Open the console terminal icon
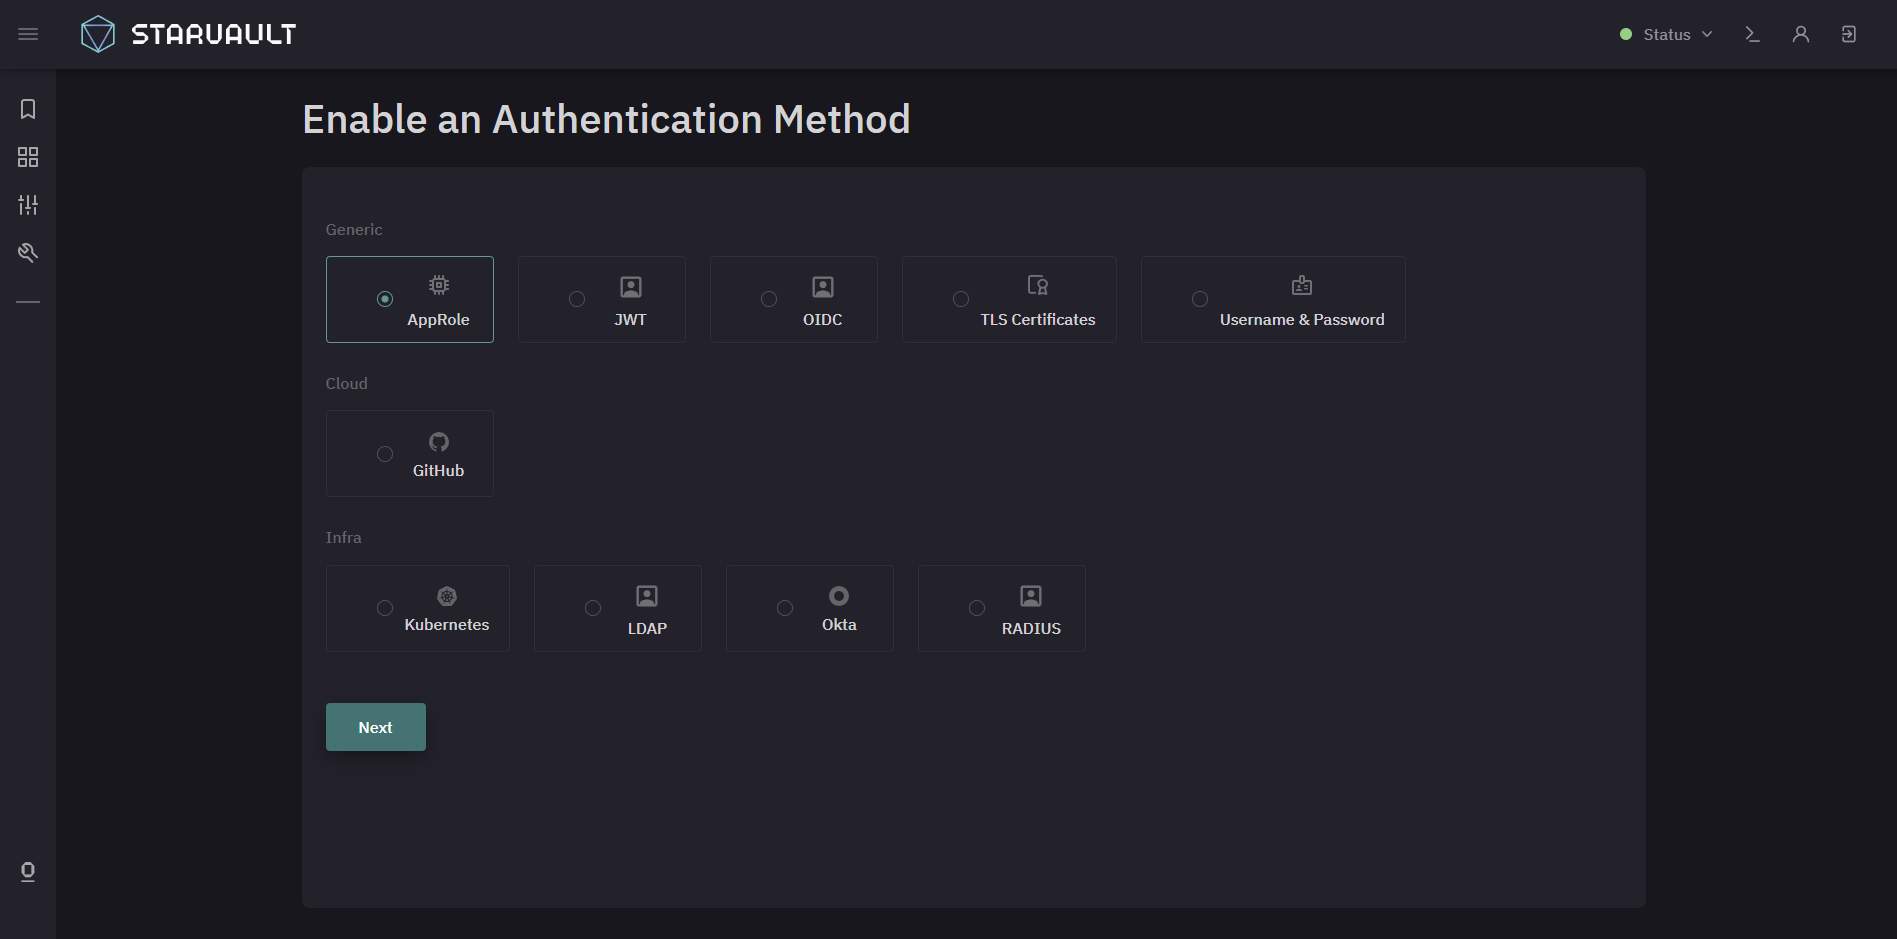1897x939 pixels. [1752, 34]
